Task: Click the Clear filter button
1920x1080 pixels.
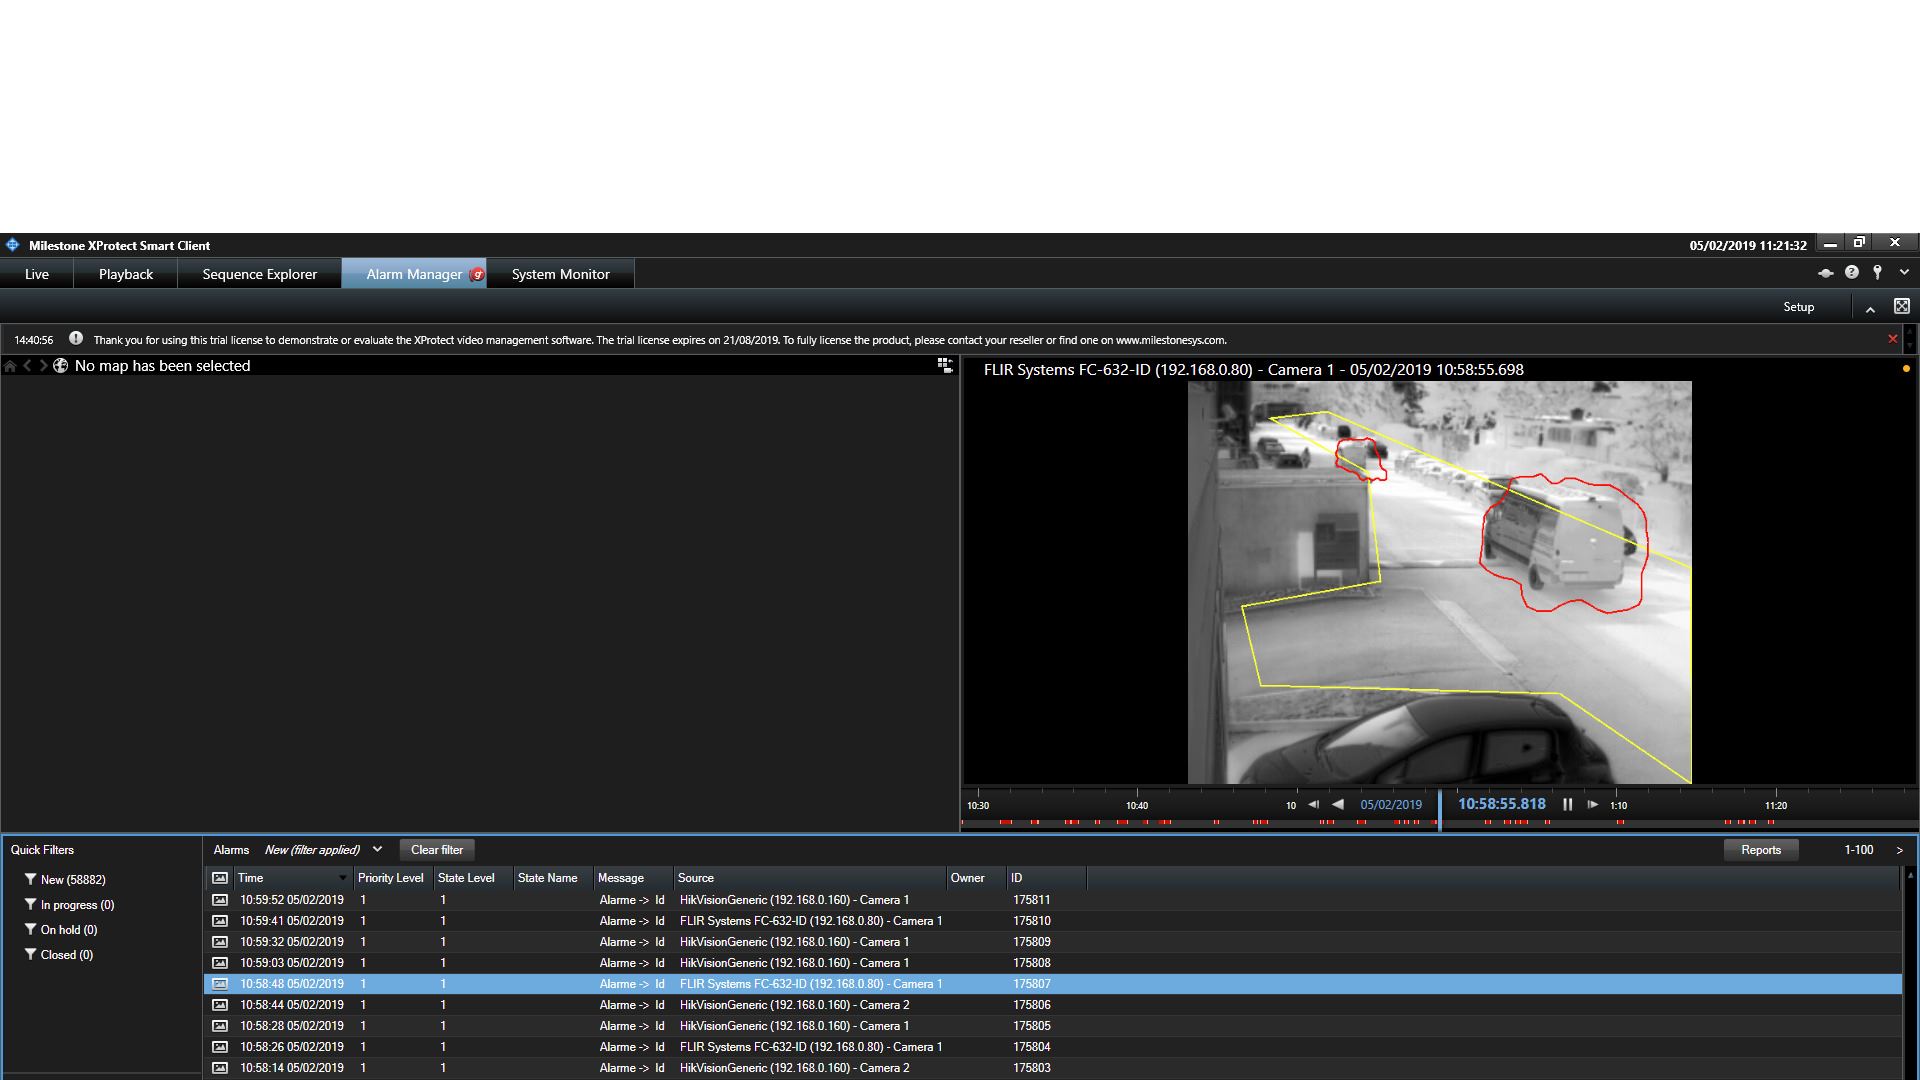Action: 436,850
